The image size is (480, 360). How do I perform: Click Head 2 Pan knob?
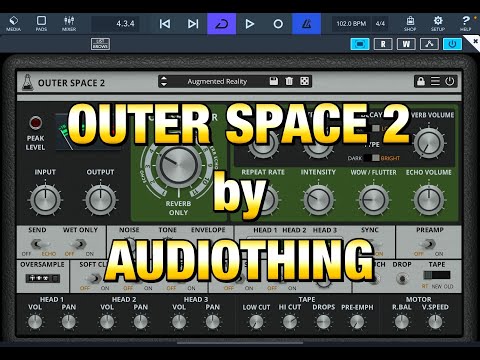pyautogui.click(x=141, y=322)
